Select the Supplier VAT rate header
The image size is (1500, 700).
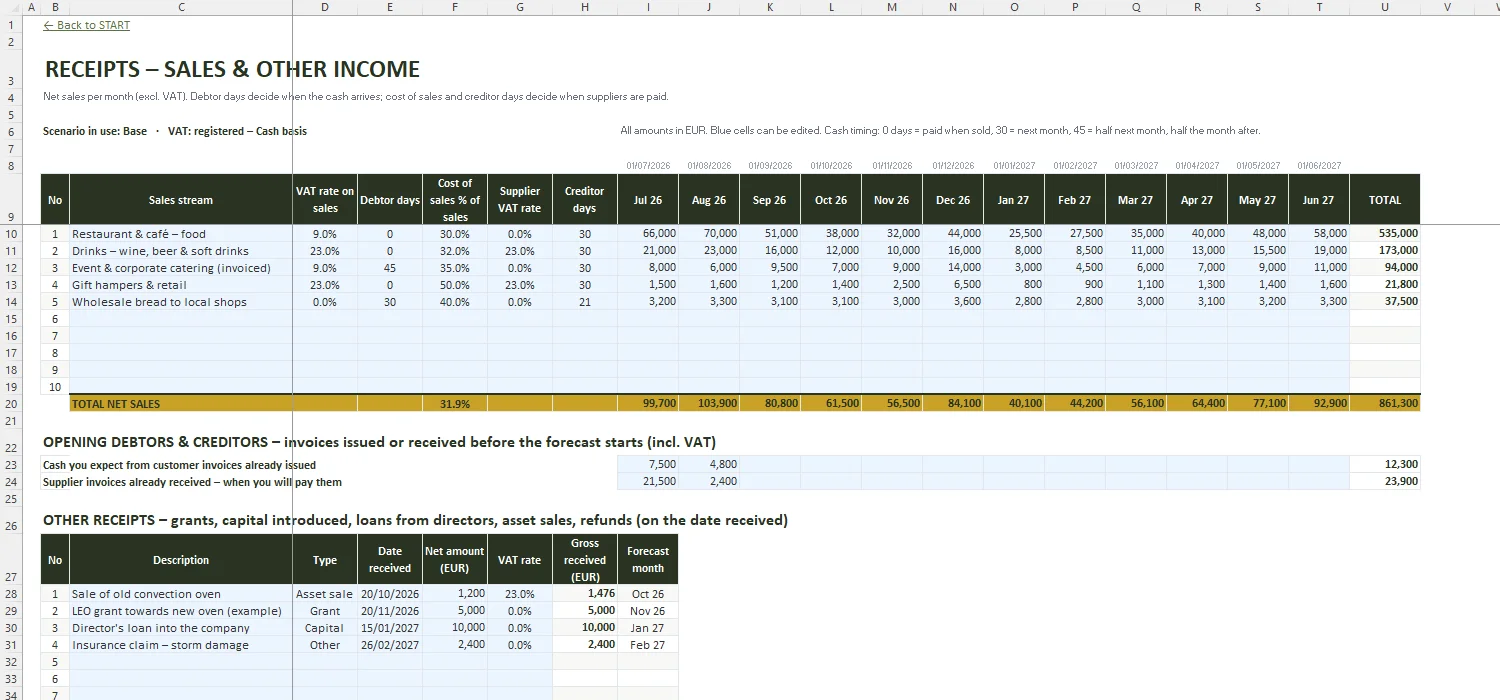click(x=520, y=200)
